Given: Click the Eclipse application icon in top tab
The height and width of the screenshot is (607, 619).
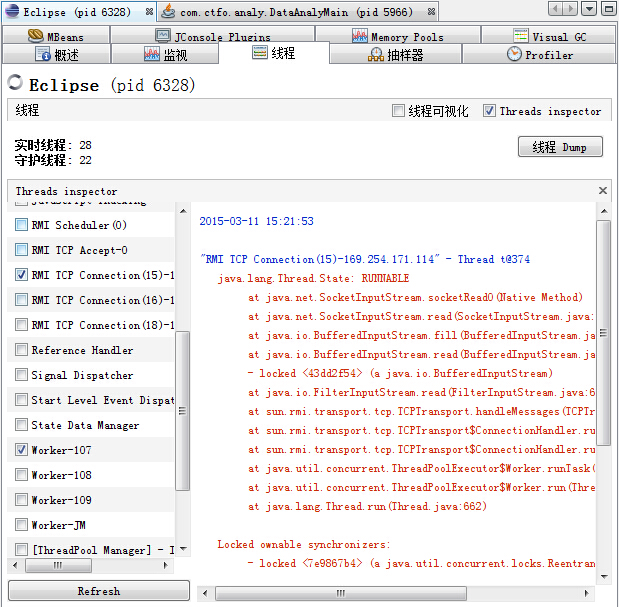Looking at the screenshot, I should 12,11.
